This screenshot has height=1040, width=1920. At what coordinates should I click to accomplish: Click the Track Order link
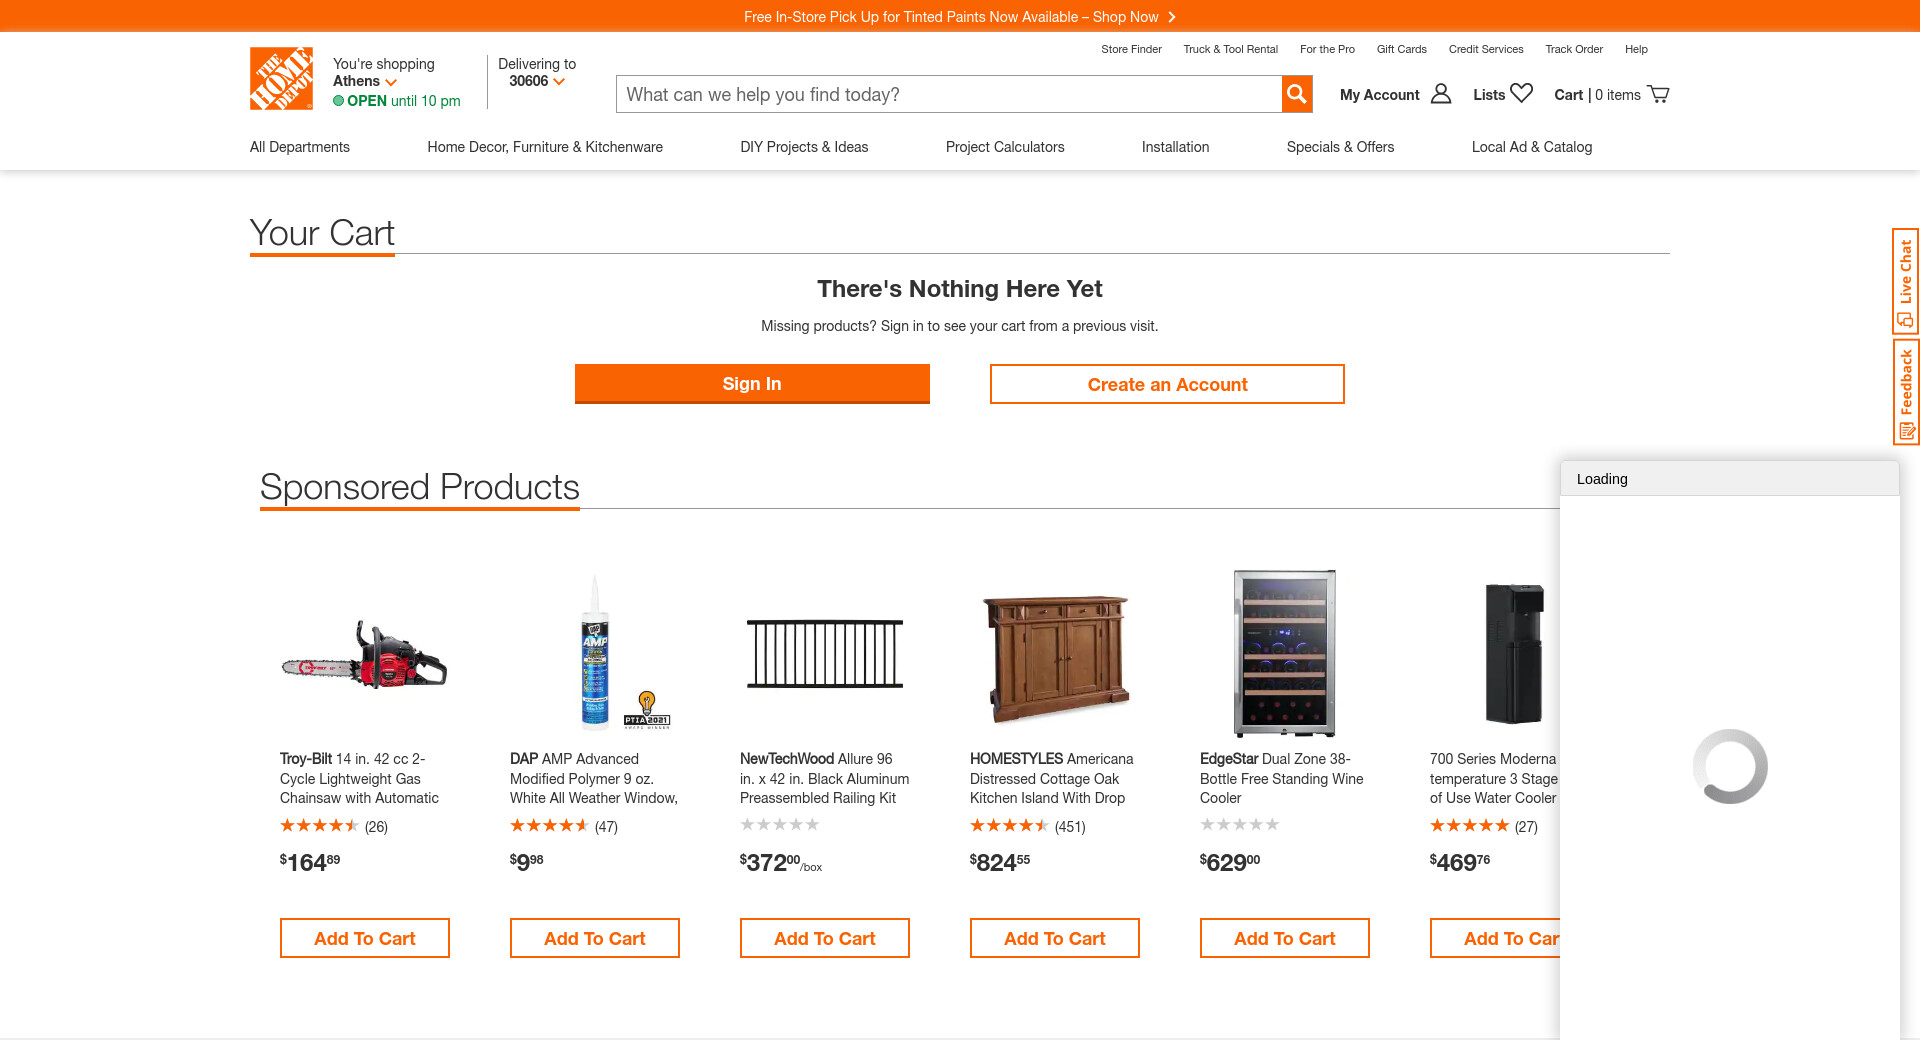pyautogui.click(x=1573, y=49)
